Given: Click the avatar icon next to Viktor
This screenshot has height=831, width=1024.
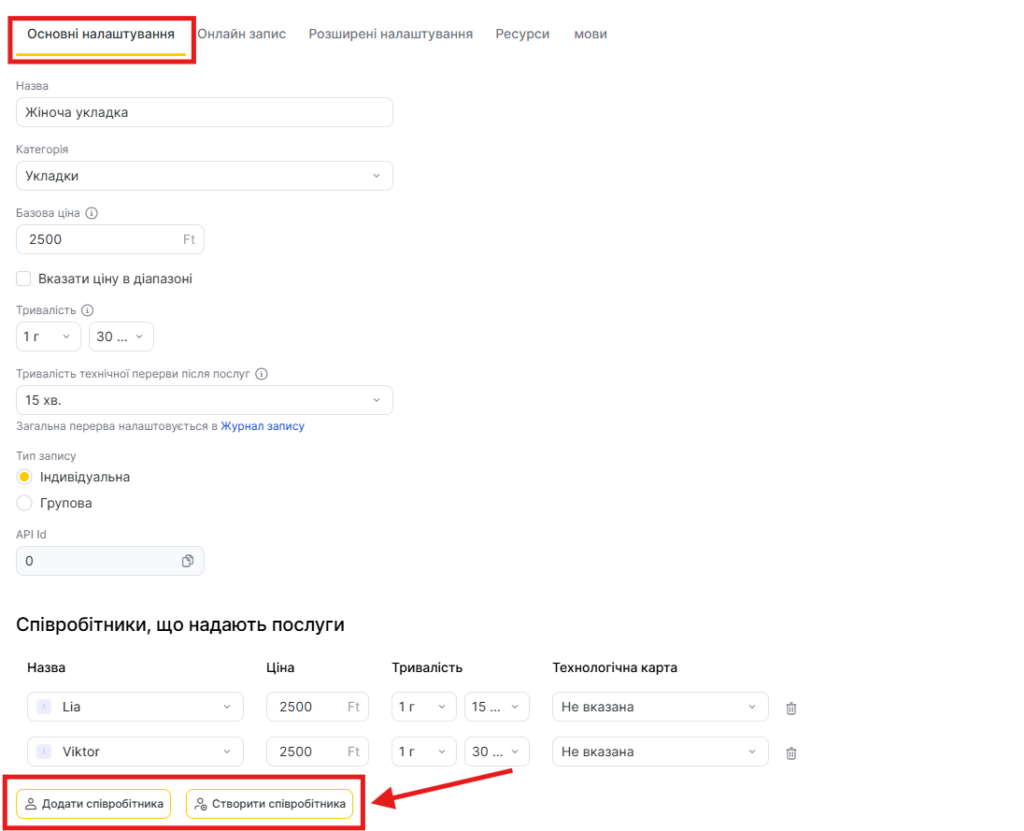Looking at the screenshot, I should 43,752.
